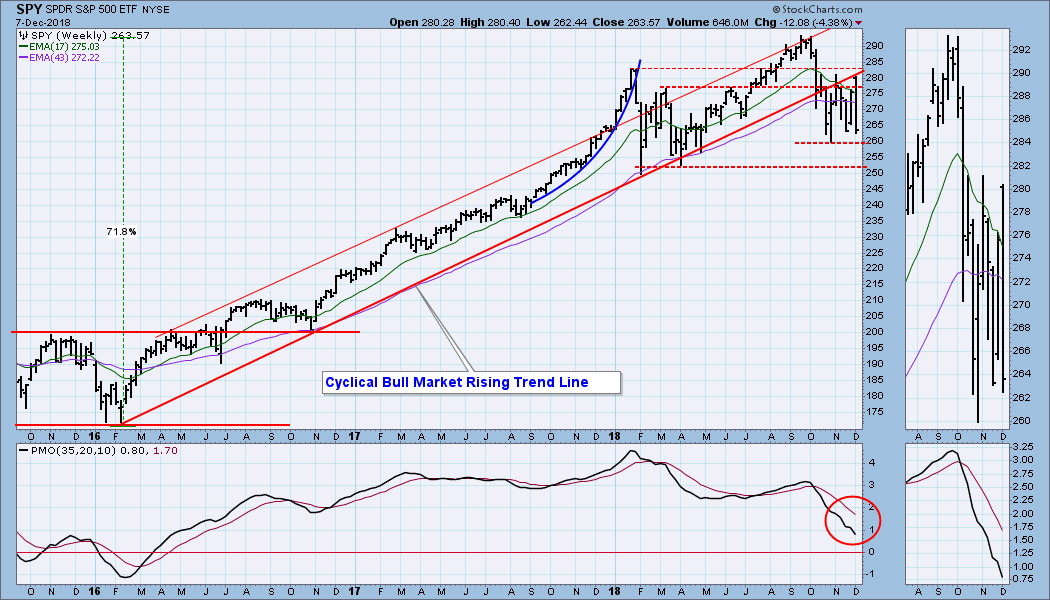1050x600 pixels.
Task: Click the 0.75 label on PMO zoom axis
Action: (x=1021, y=578)
